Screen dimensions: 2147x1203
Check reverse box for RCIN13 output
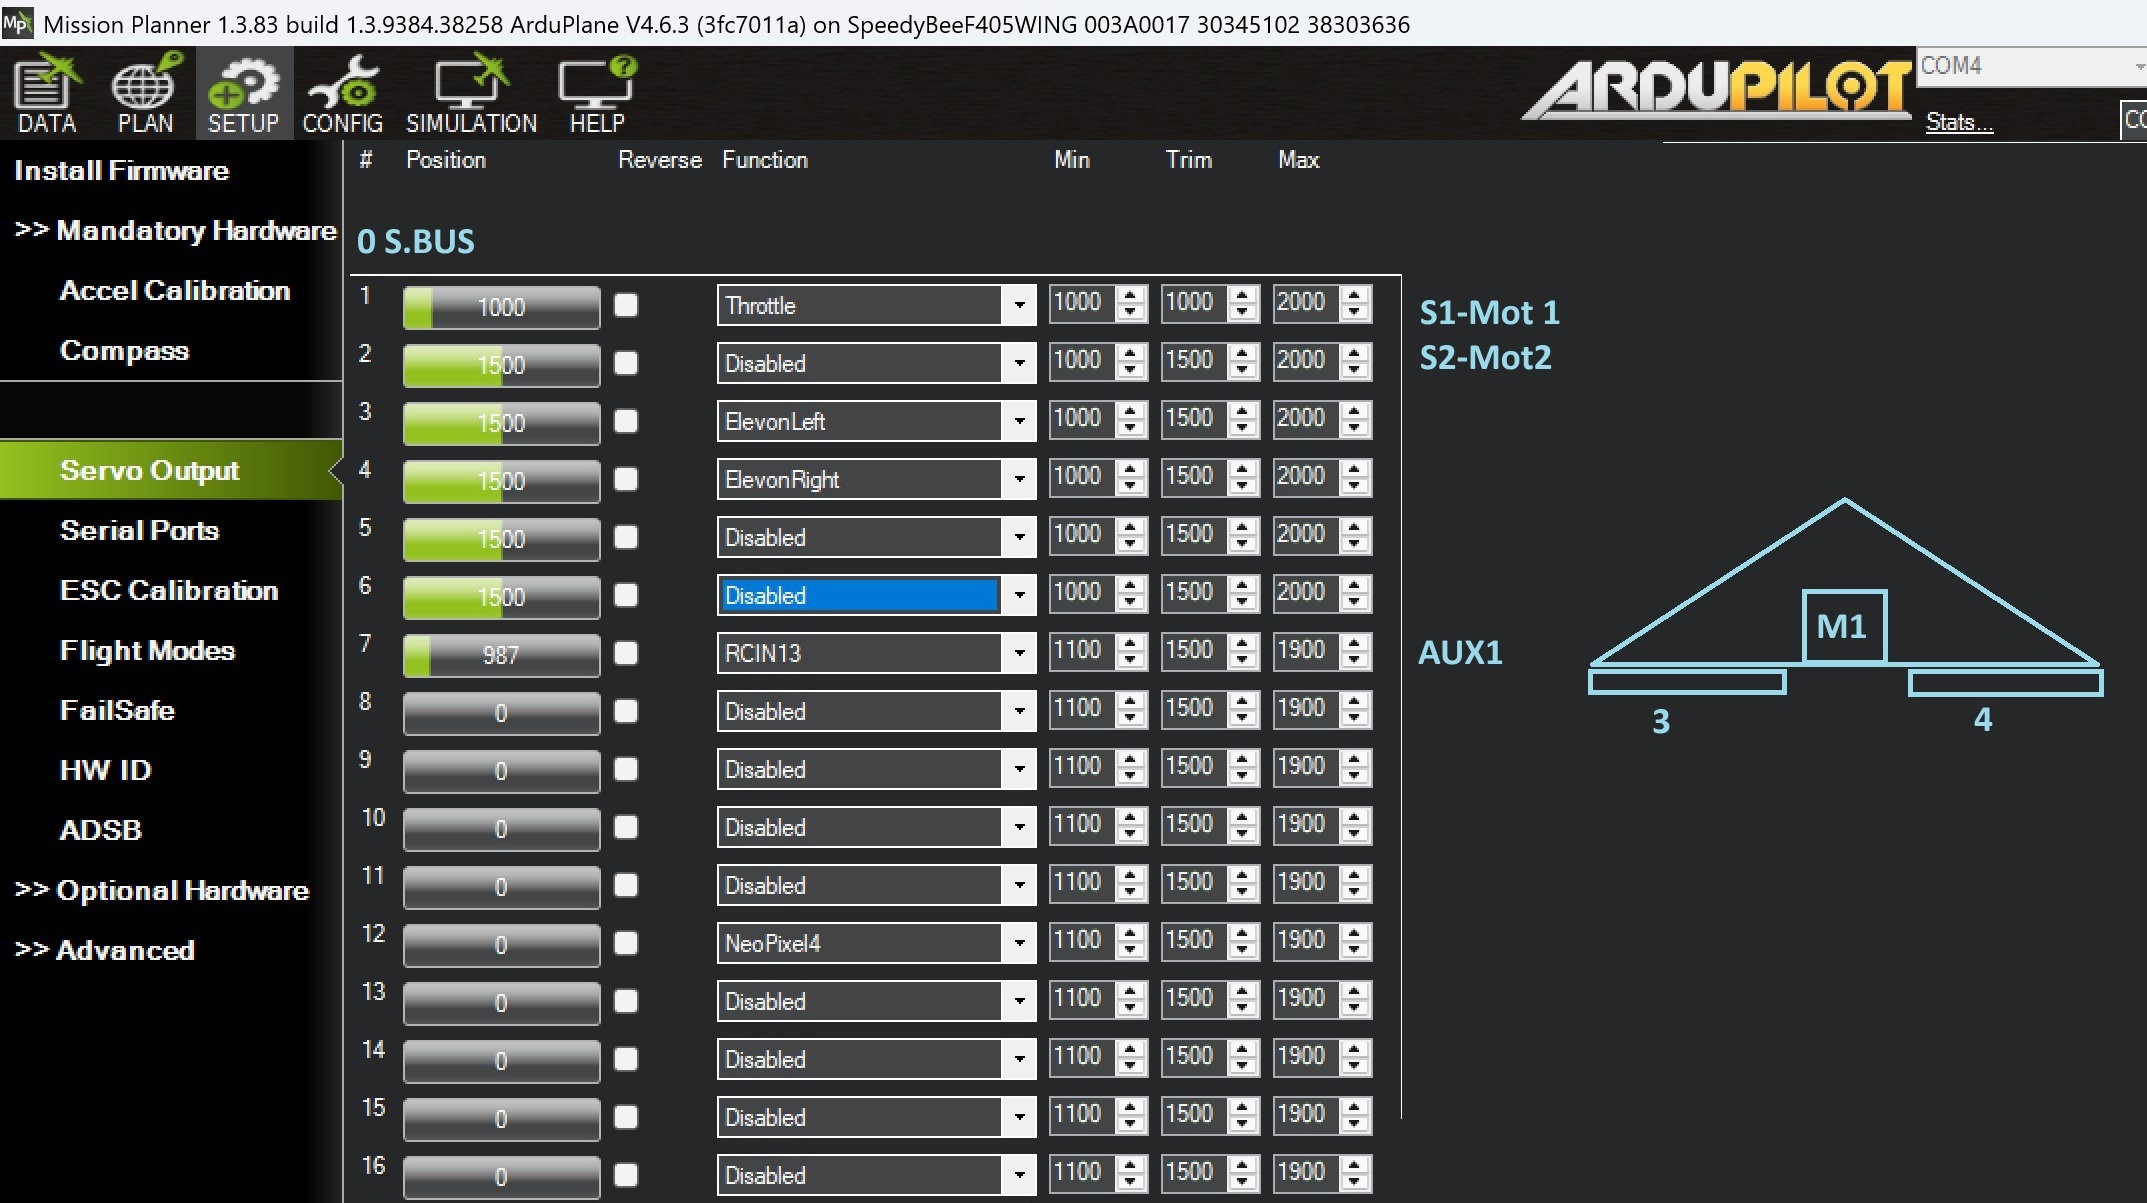(x=626, y=653)
